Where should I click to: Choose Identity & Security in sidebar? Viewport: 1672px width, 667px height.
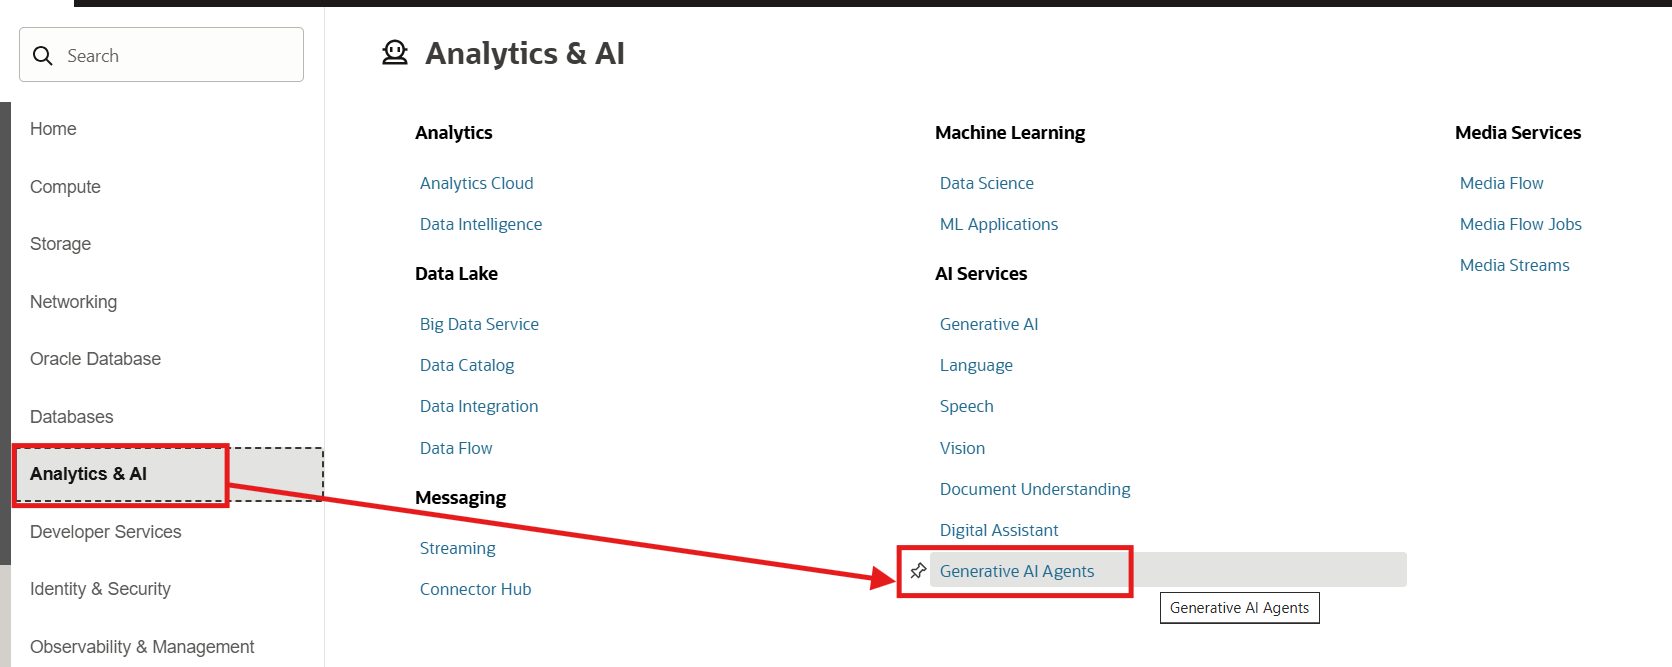point(100,589)
